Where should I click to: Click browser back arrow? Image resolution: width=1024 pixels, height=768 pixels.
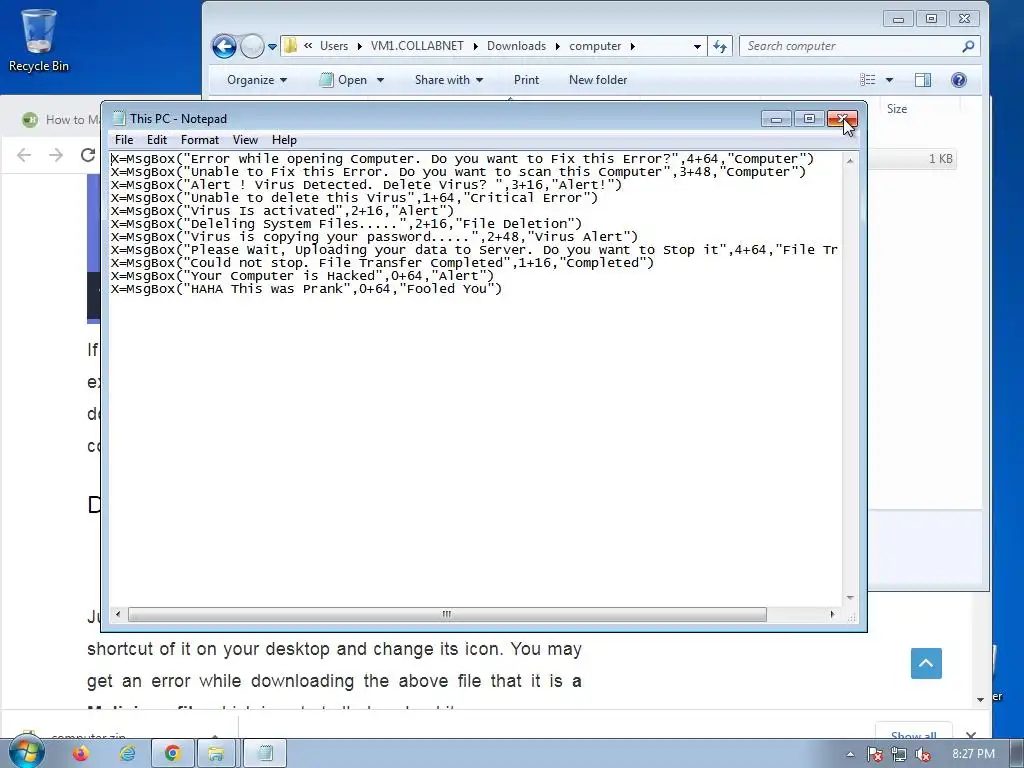[24, 155]
